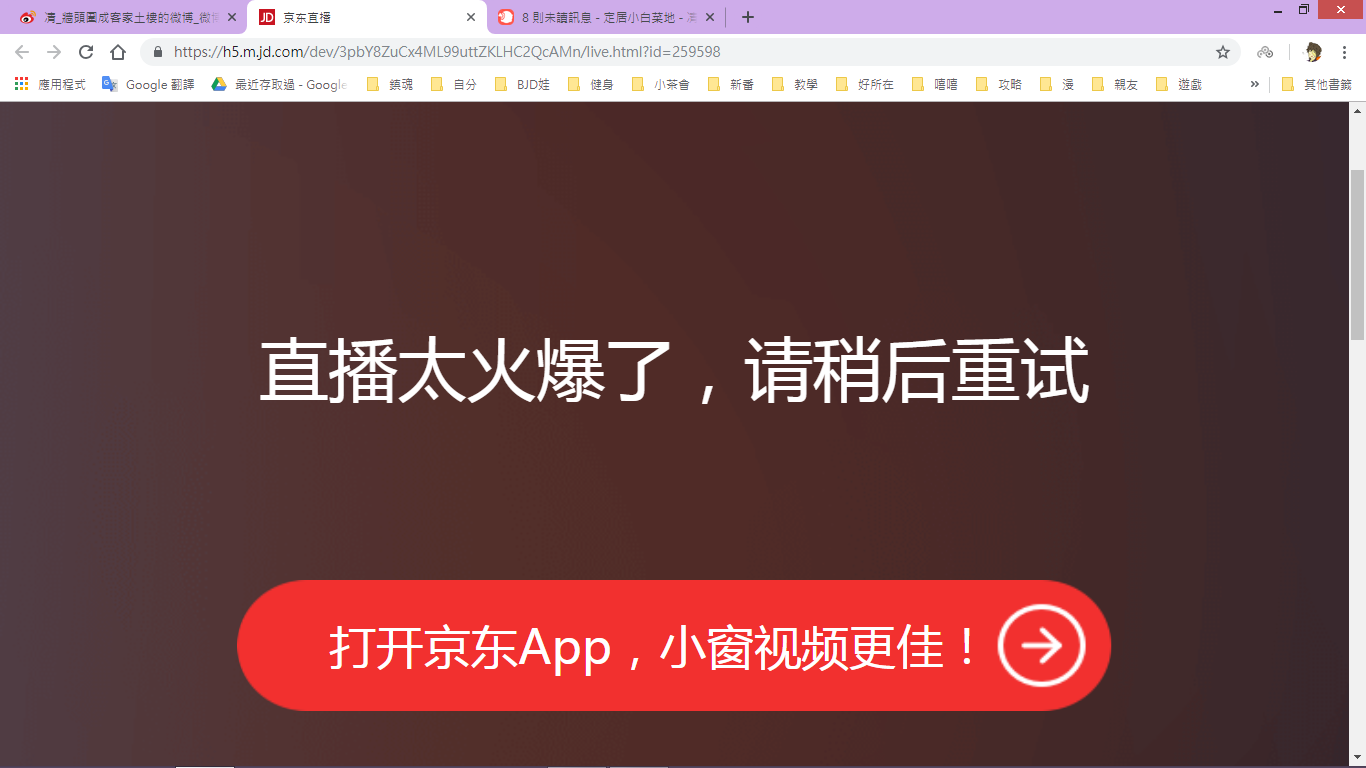Screen dimensions: 1366x768
Task: Open the 健身 bookmark folder
Action: pyautogui.click(x=591, y=85)
